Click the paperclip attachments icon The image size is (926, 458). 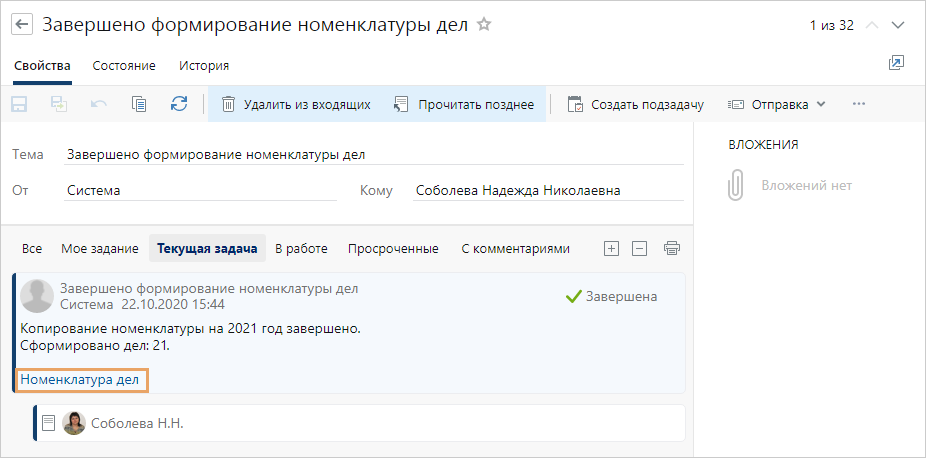[736, 186]
